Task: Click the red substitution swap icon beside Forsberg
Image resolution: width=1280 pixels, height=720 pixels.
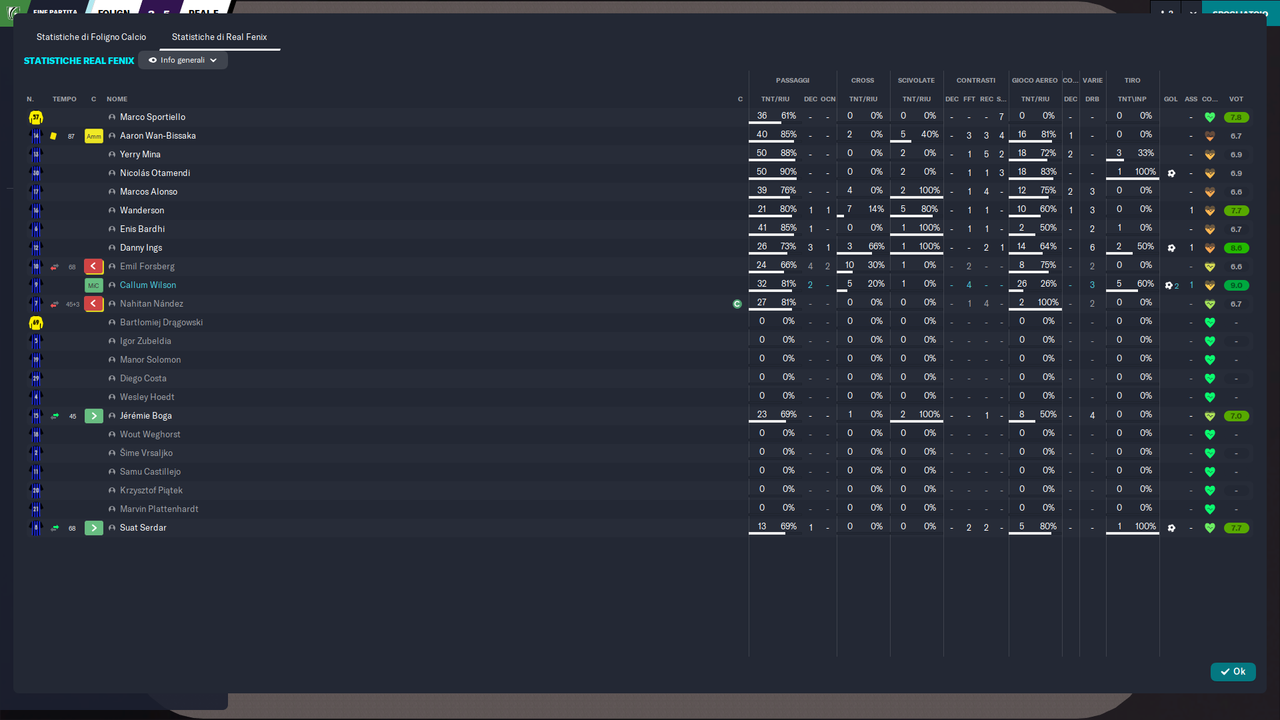Action: click(x=54, y=267)
